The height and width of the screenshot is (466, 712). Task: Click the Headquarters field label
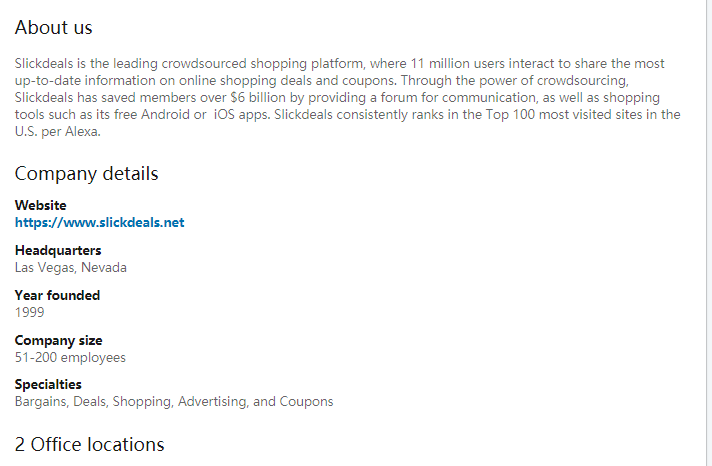[x=58, y=250]
